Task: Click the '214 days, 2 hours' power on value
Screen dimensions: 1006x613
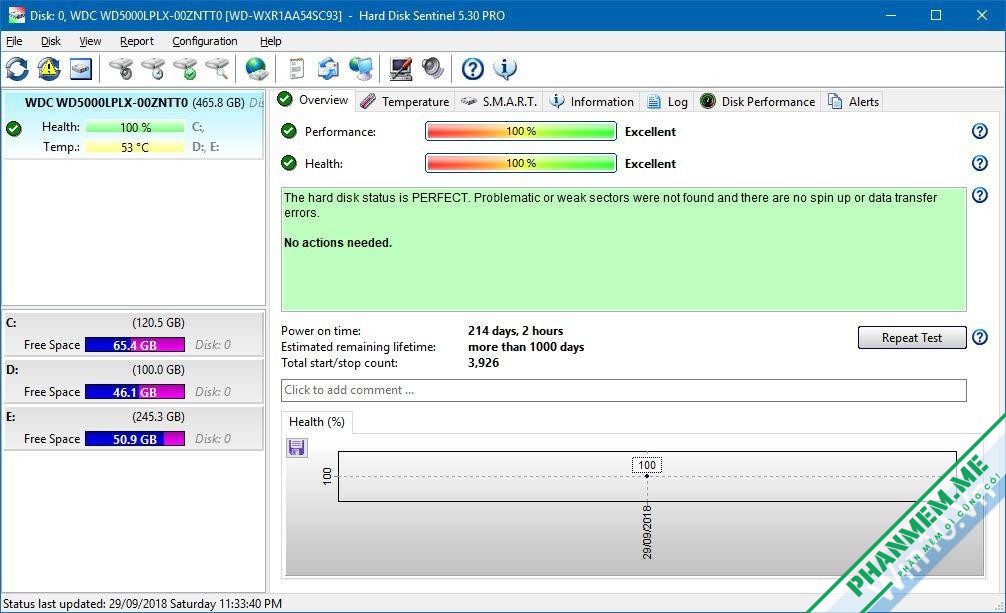Action: coord(515,331)
